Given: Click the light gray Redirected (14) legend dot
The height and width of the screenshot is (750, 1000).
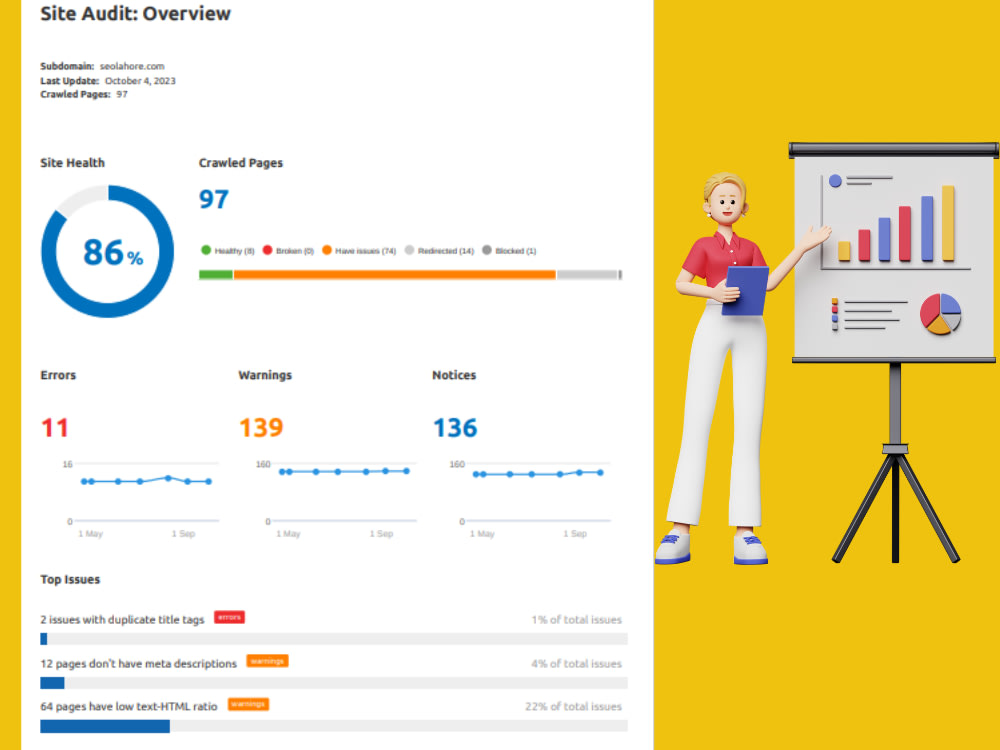Looking at the screenshot, I should click(x=409, y=250).
